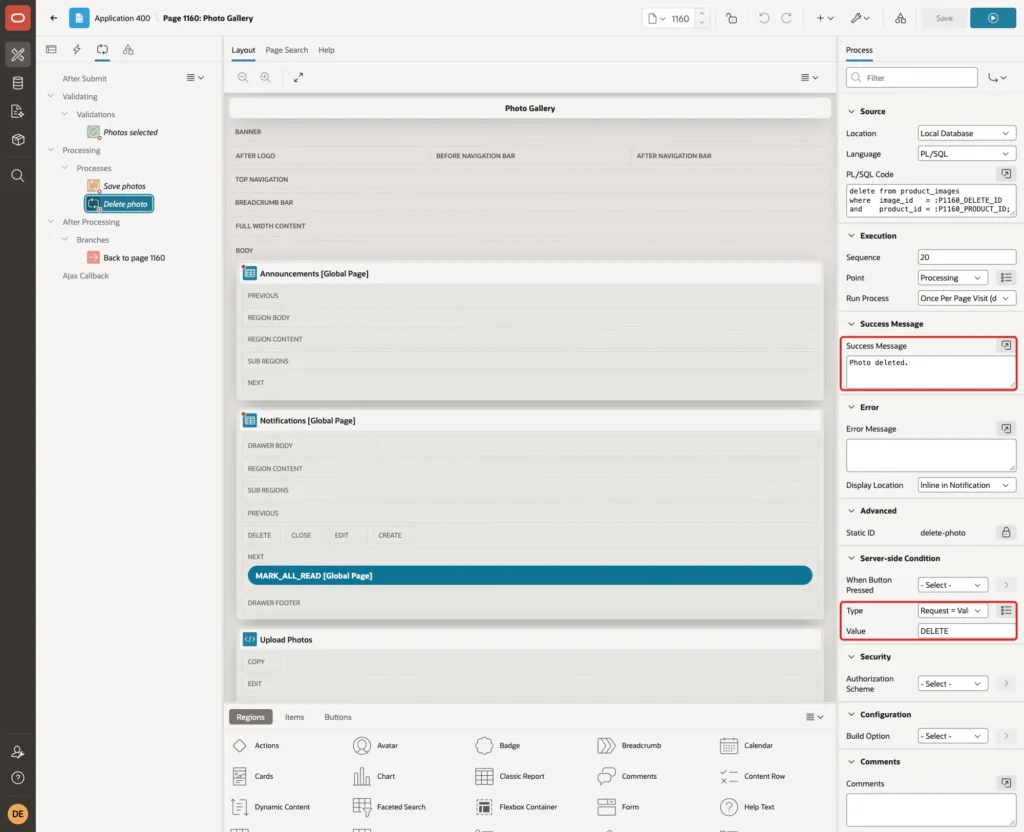Open the Location dropdown
Image resolution: width=1024 pixels, height=832 pixels.
[966, 133]
